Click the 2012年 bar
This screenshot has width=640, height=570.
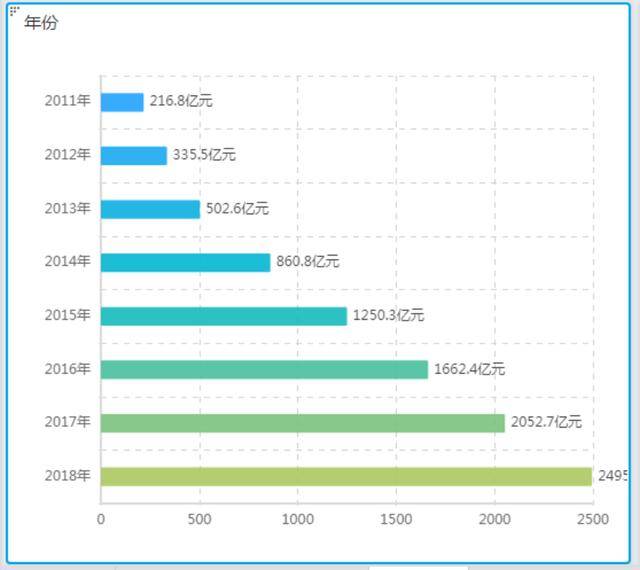tap(134, 156)
